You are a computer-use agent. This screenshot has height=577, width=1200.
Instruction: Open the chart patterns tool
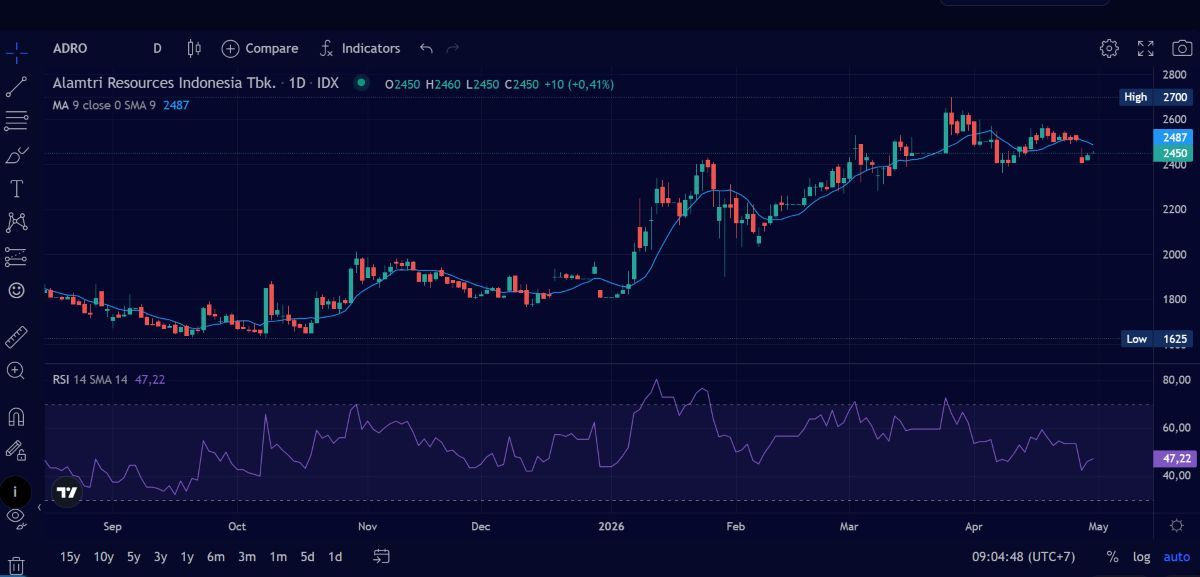pyautogui.click(x=16, y=222)
